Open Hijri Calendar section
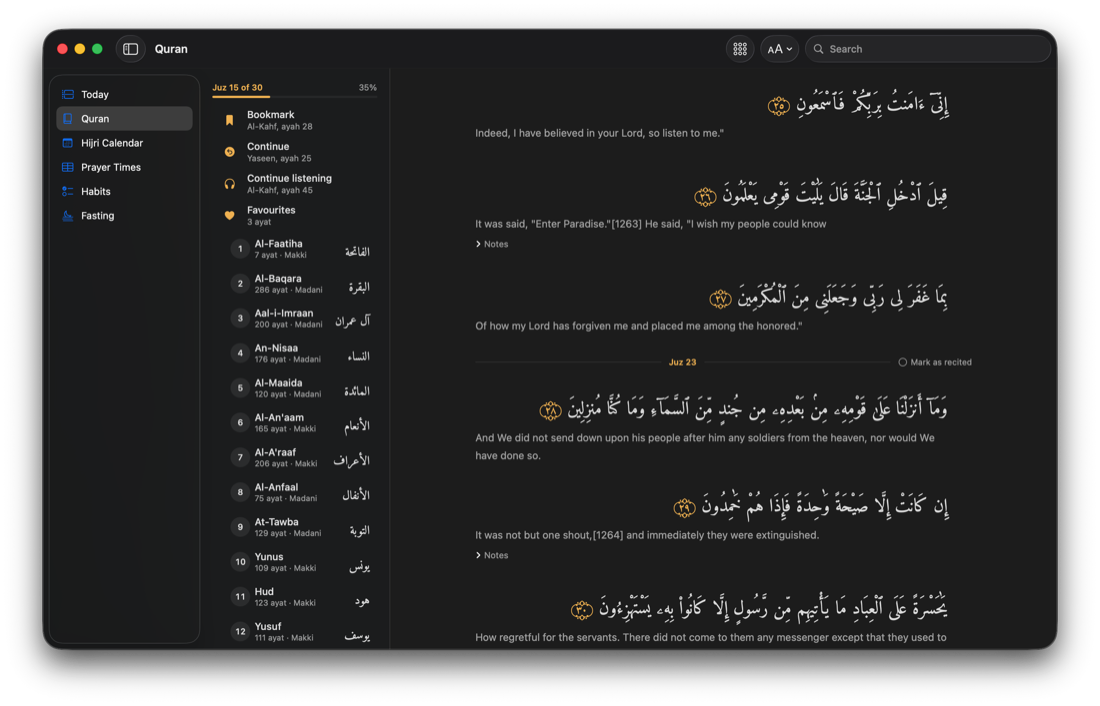The height and width of the screenshot is (706, 1100). point(124,143)
